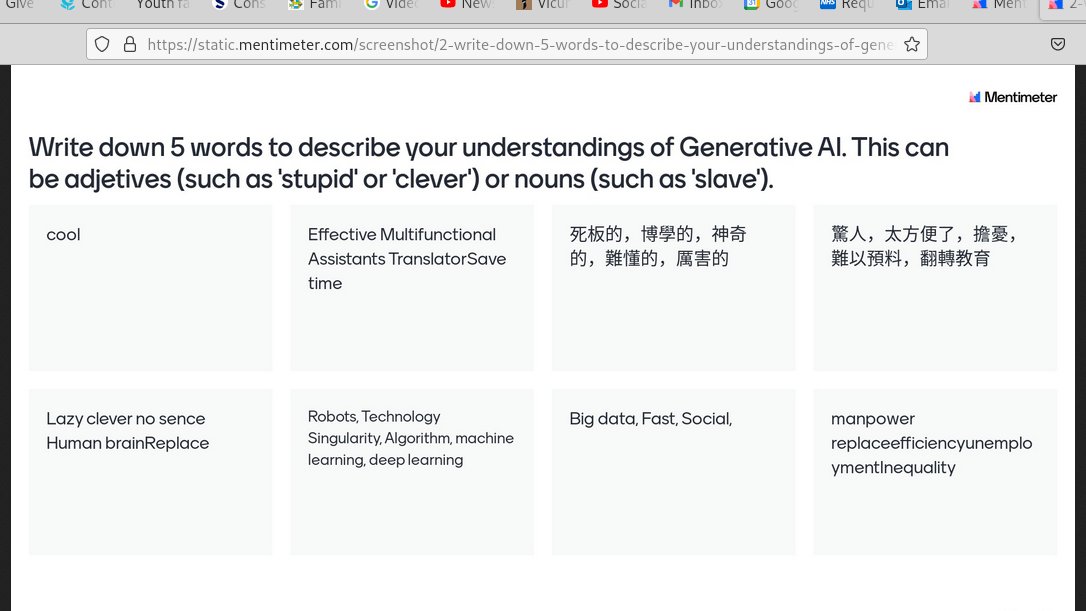Click the 'Effective Multifunctional Assistants' response
1086x611 pixels.
[x=412, y=287]
